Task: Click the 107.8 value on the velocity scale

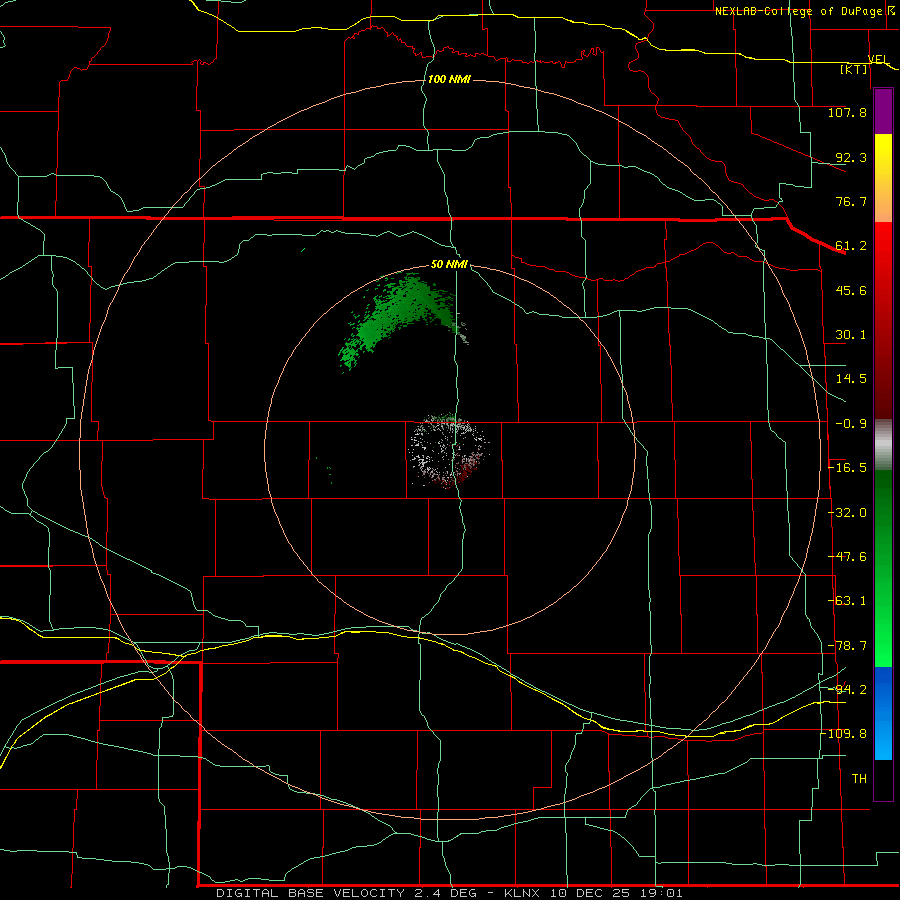Action: point(847,112)
